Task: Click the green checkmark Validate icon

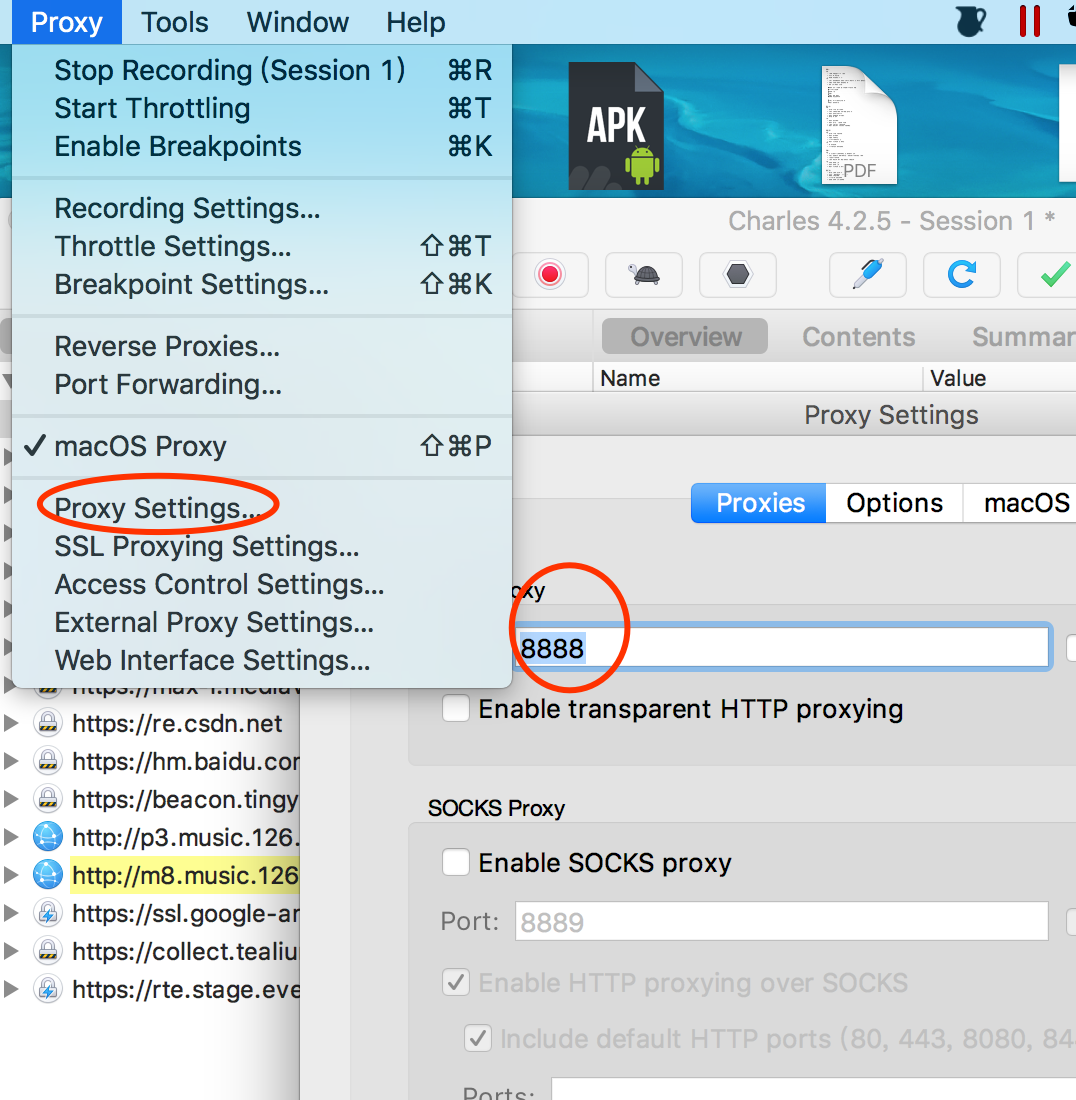Action: (x=1052, y=275)
